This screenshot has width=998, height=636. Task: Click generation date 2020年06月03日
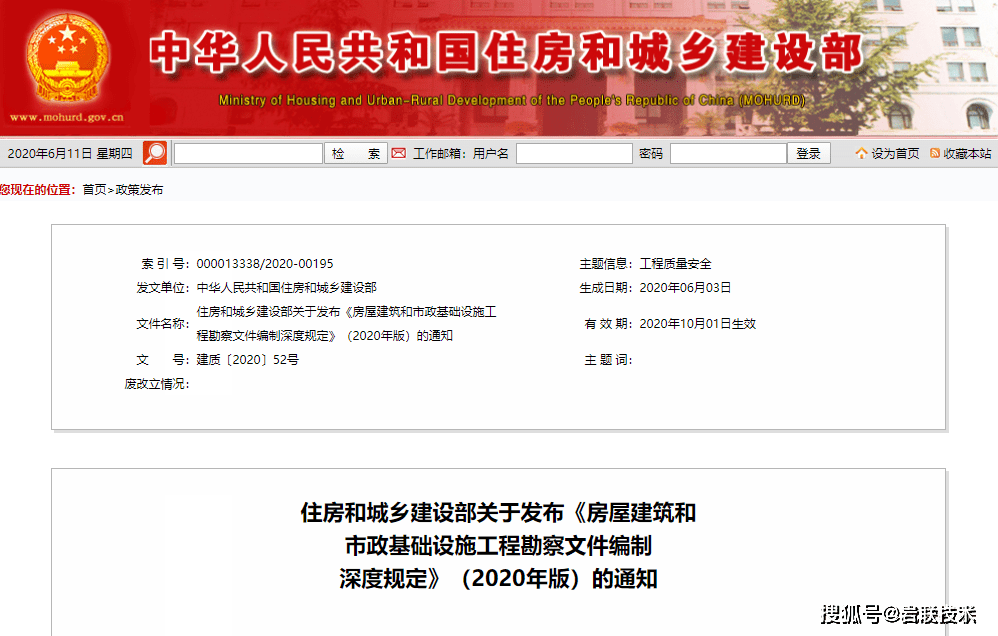685,288
